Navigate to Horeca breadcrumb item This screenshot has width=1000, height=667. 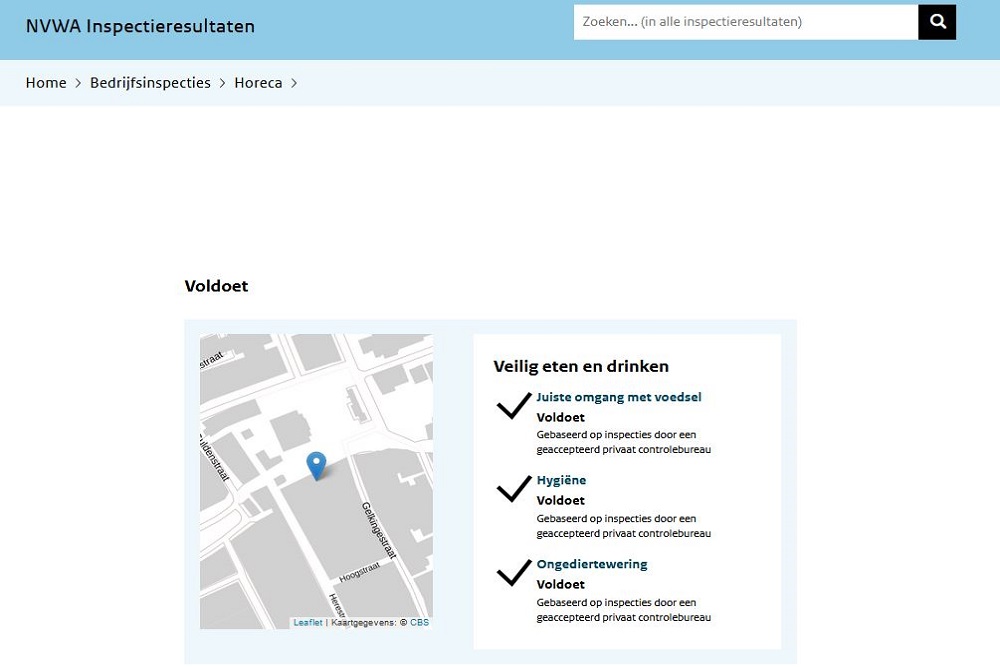pos(258,83)
